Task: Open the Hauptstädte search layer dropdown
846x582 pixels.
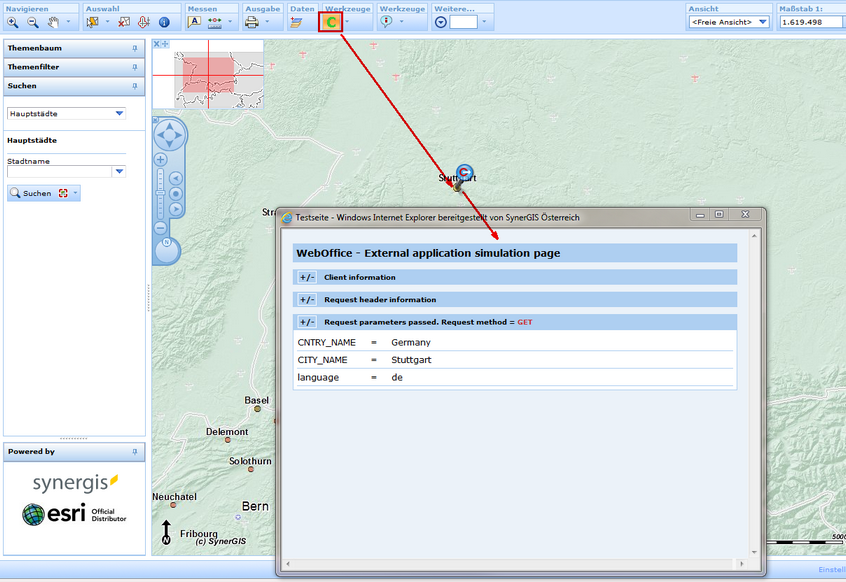Action: [x=119, y=114]
